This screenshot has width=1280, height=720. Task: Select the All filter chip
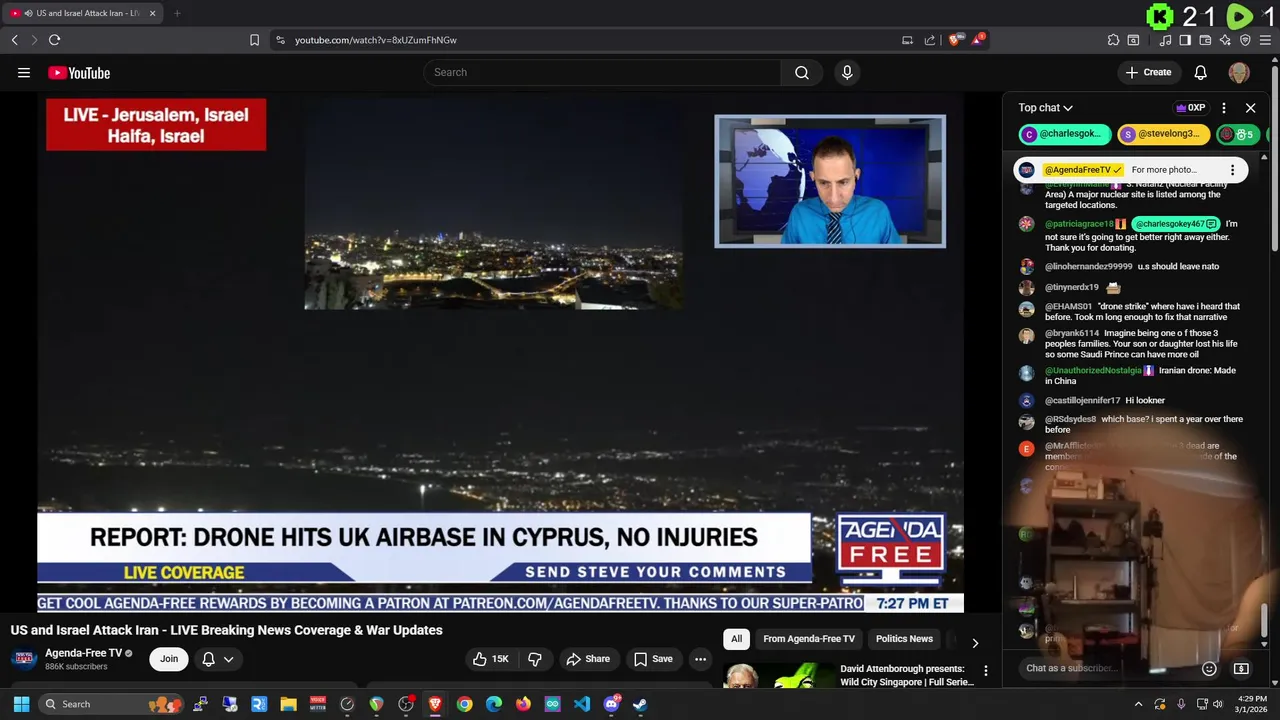pyautogui.click(x=736, y=639)
